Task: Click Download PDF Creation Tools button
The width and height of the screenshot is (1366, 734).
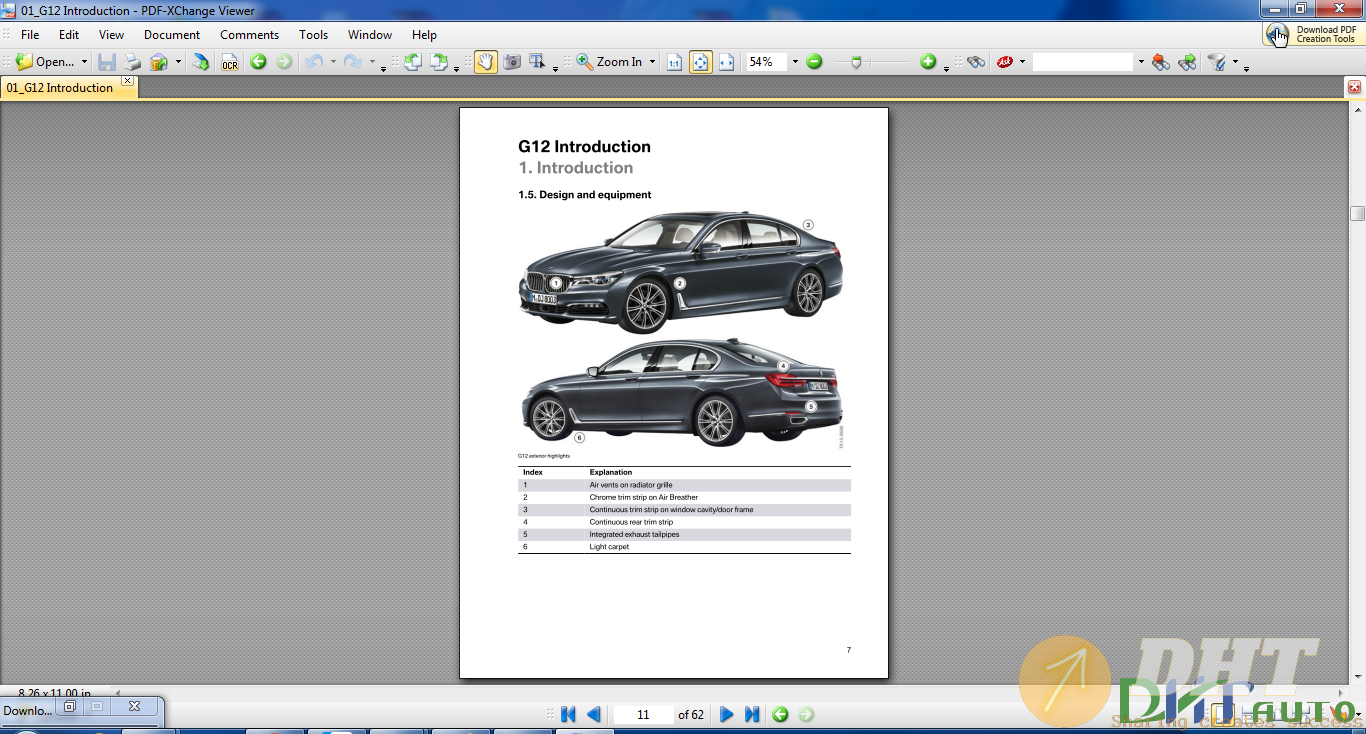Action: click(x=1313, y=34)
